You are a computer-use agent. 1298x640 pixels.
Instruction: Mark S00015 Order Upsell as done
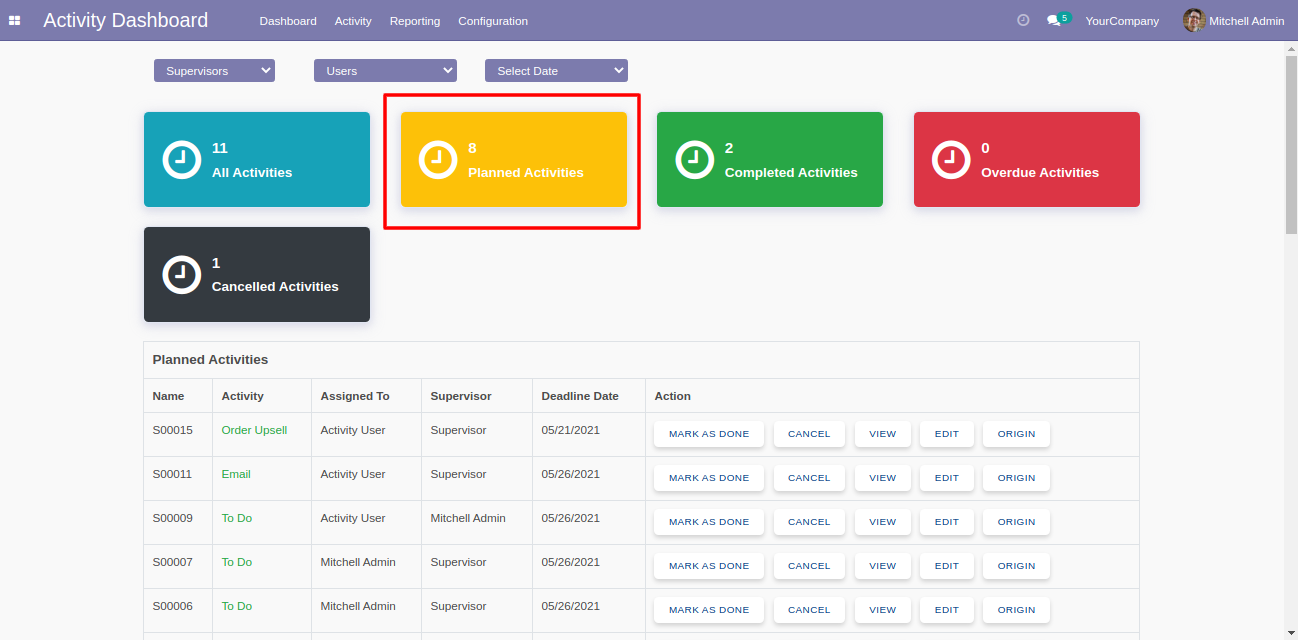click(709, 434)
